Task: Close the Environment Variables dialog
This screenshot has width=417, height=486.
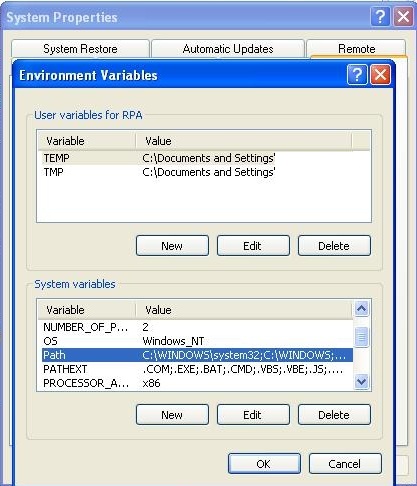Action: pyautogui.click(x=380, y=75)
